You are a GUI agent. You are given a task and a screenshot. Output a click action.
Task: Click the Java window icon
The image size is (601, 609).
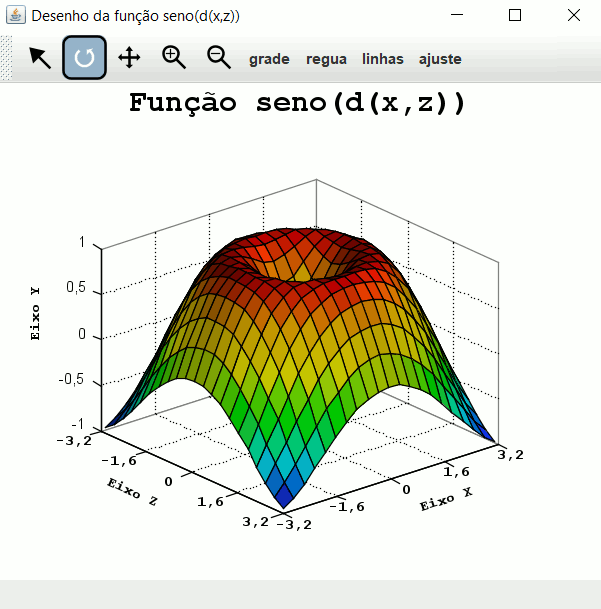(x=16, y=15)
